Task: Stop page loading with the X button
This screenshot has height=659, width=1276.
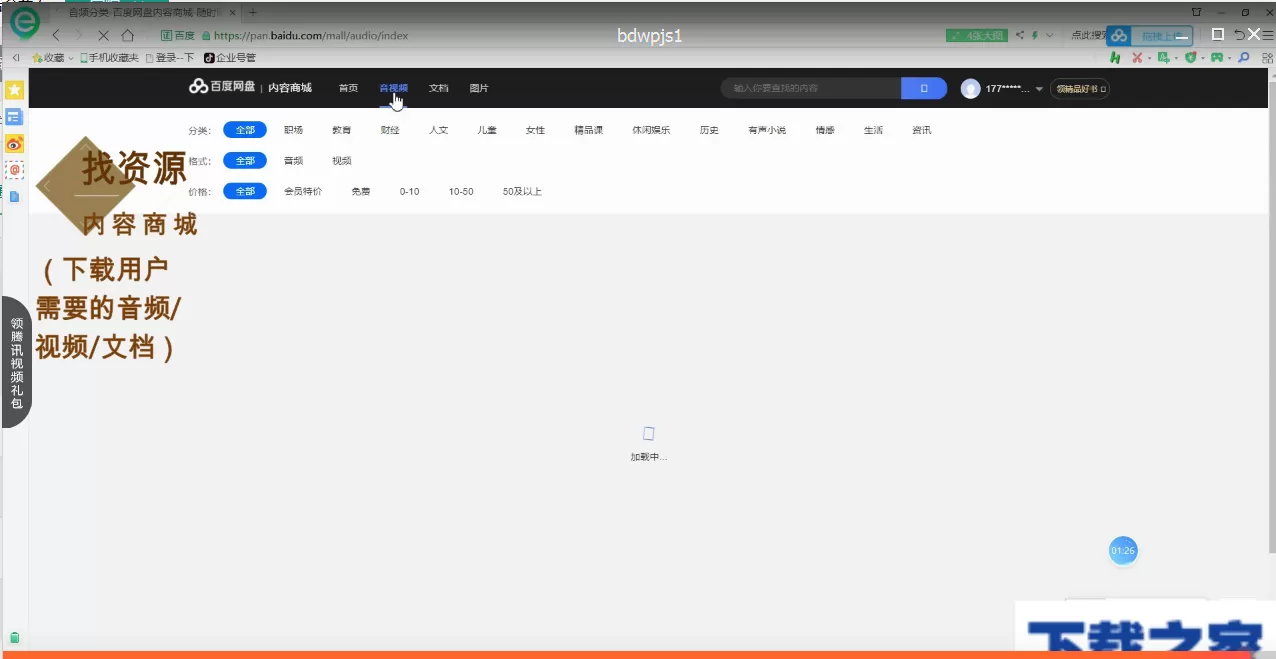Action: [x=103, y=35]
